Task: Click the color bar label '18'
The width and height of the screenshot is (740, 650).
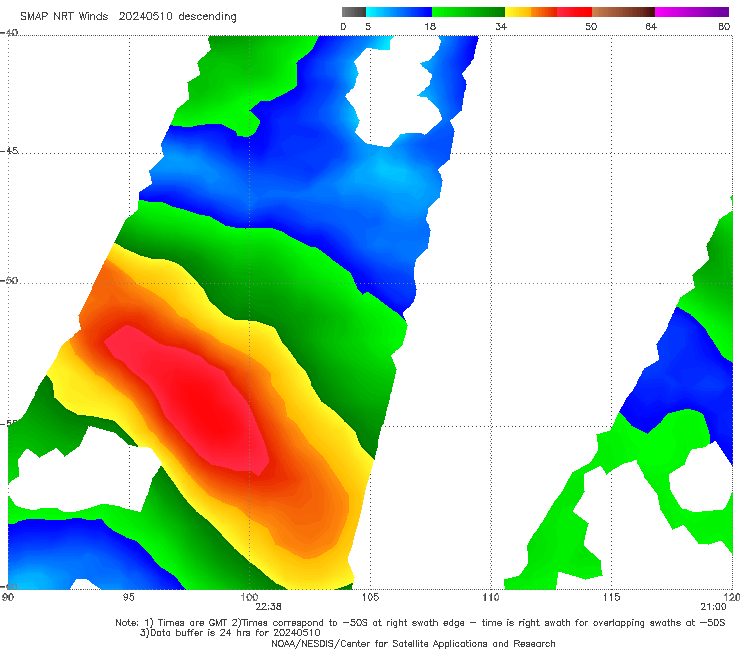Action: [430, 27]
